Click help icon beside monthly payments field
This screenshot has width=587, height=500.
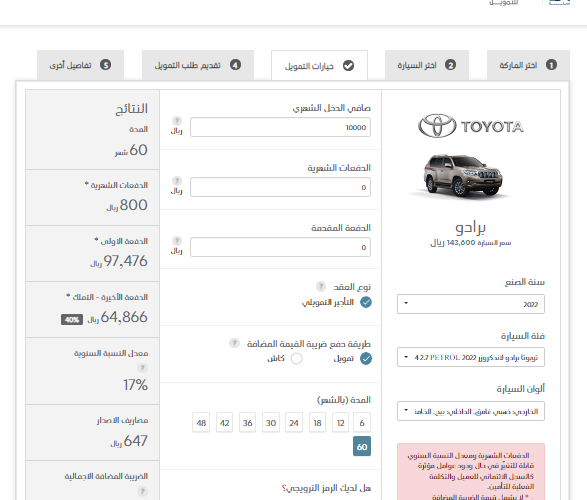click(177, 181)
